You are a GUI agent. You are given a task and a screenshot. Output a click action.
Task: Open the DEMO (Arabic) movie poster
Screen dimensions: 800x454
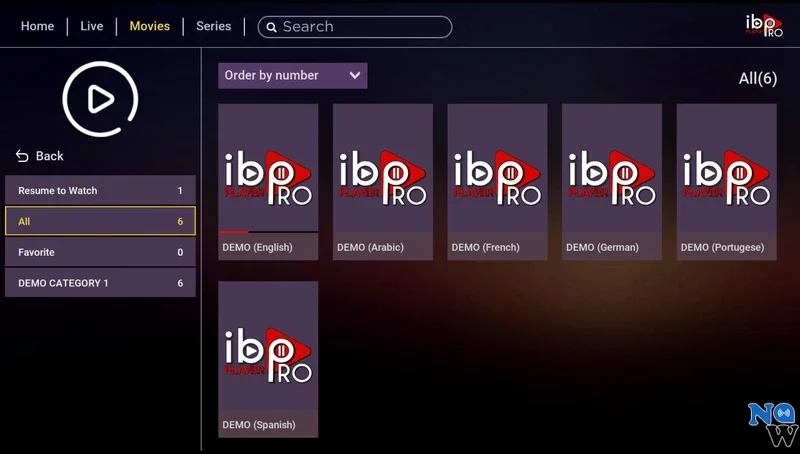pyautogui.click(x=383, y=170)
